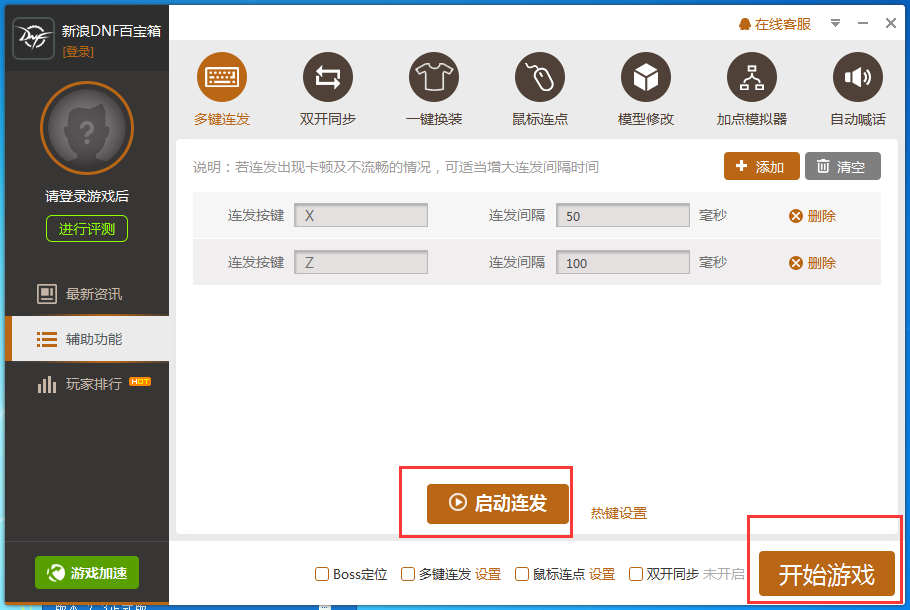Click the 连发间隔 field containing 100
Screen dimensions: 910x610
623,262
